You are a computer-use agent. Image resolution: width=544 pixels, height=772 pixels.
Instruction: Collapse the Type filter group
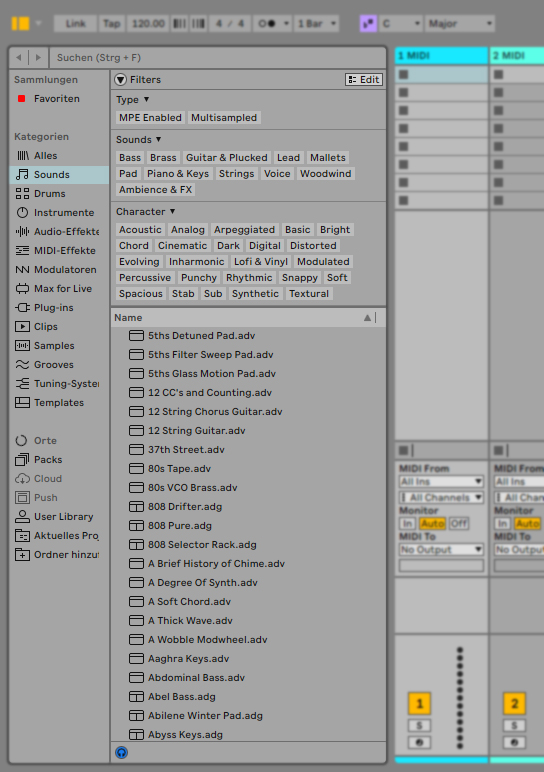146,99
